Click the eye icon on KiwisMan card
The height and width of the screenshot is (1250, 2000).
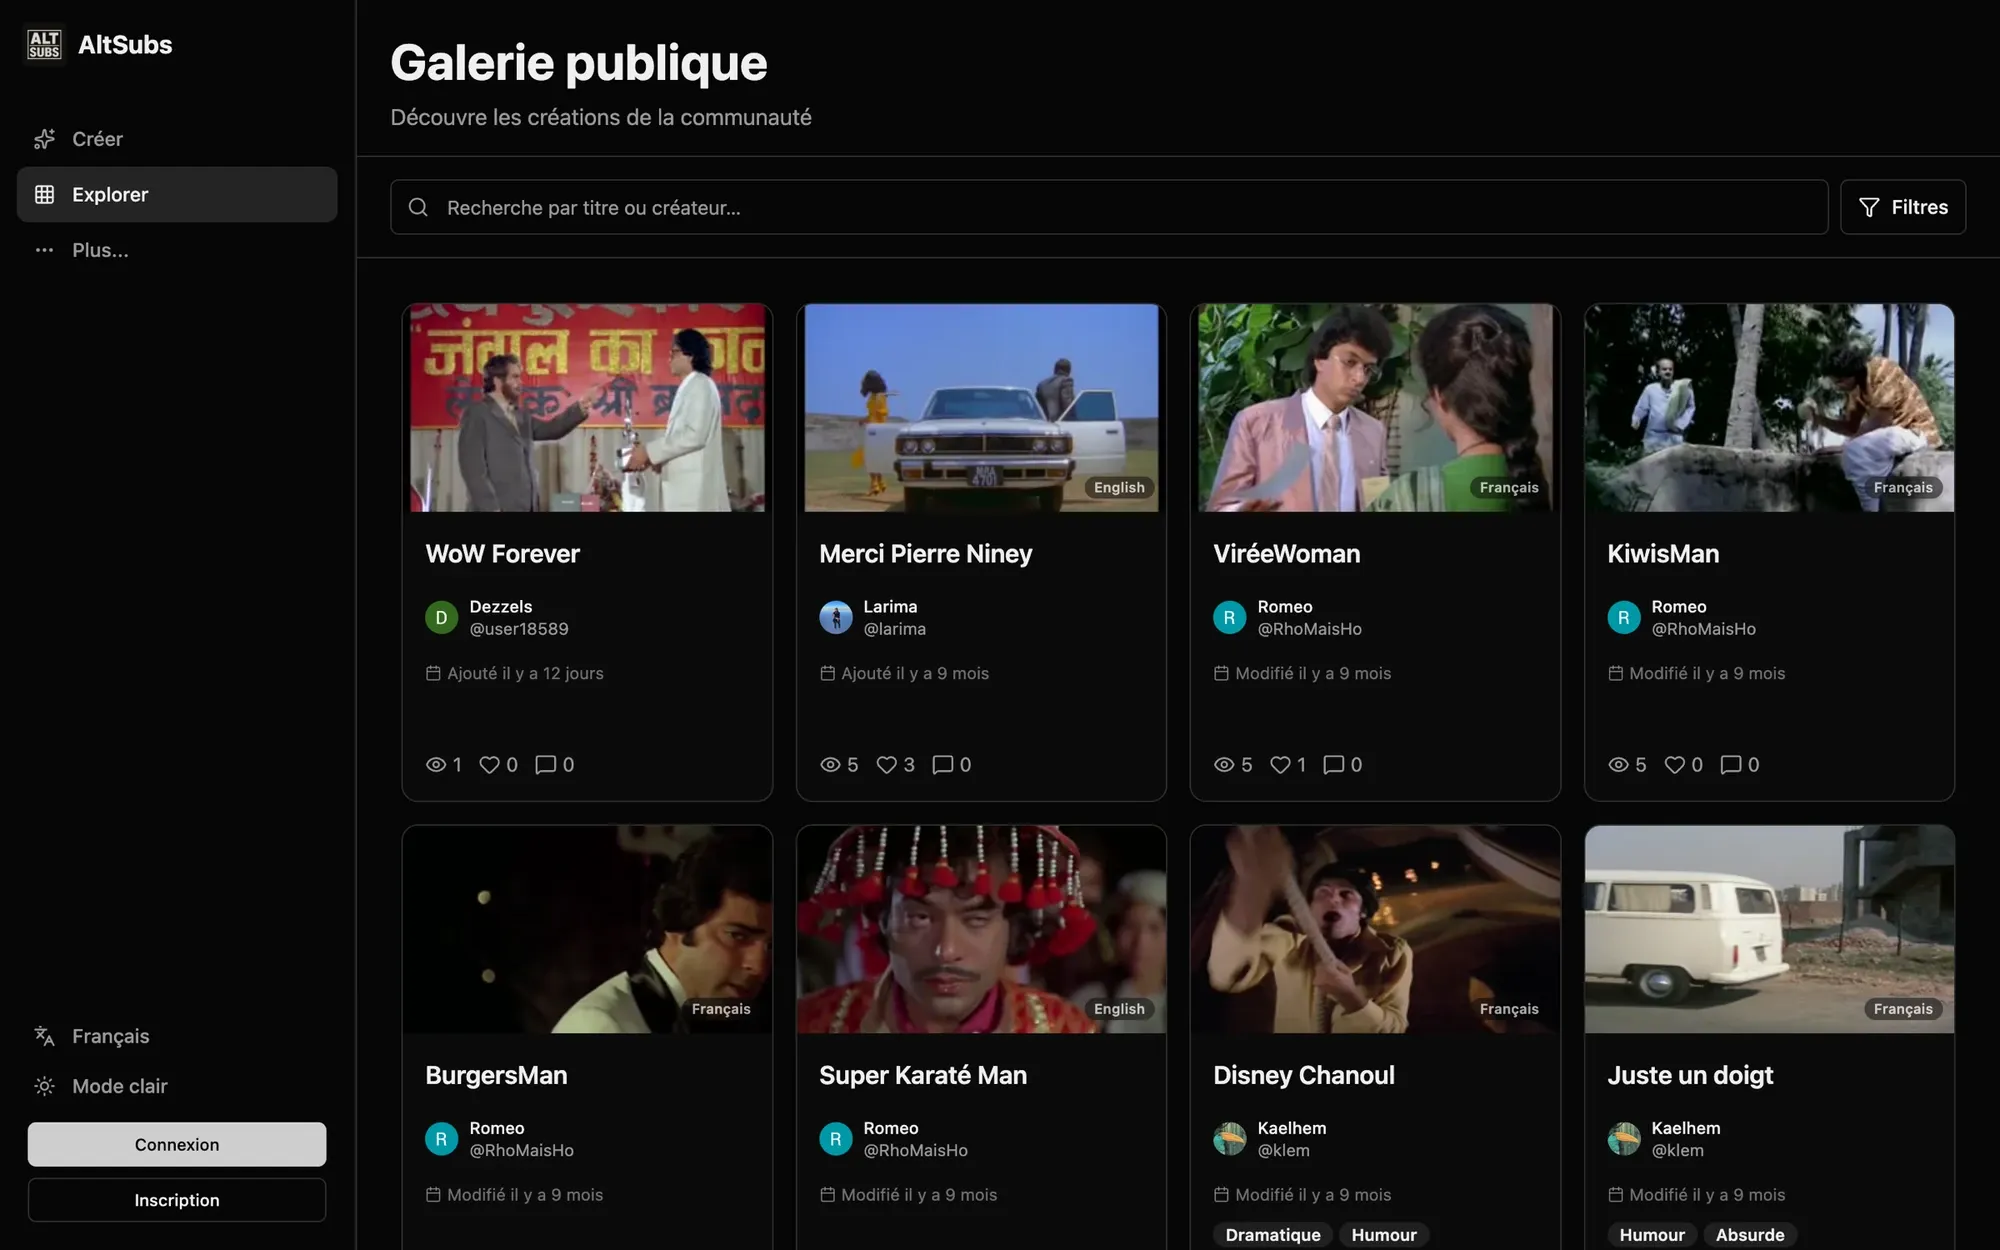[1618, 765]
